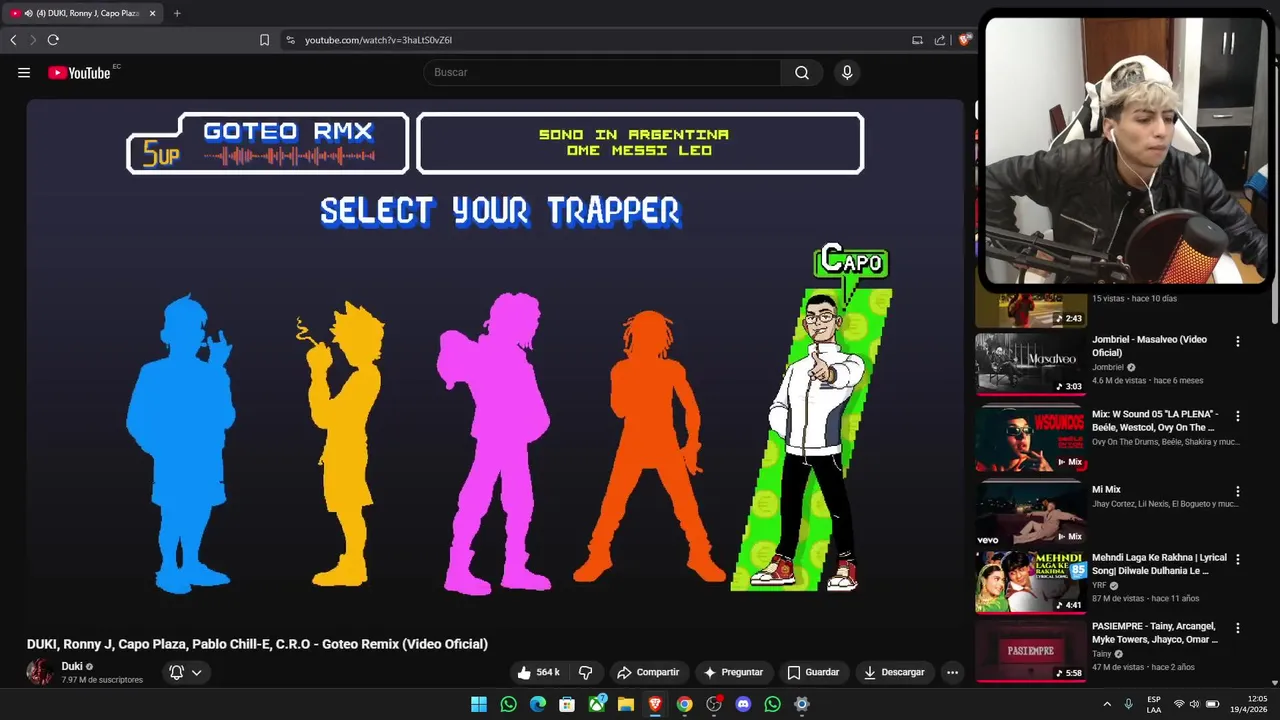Open the first WhatsApp taskbar icon
1280x720 pixels.
[x=508, y=704]
